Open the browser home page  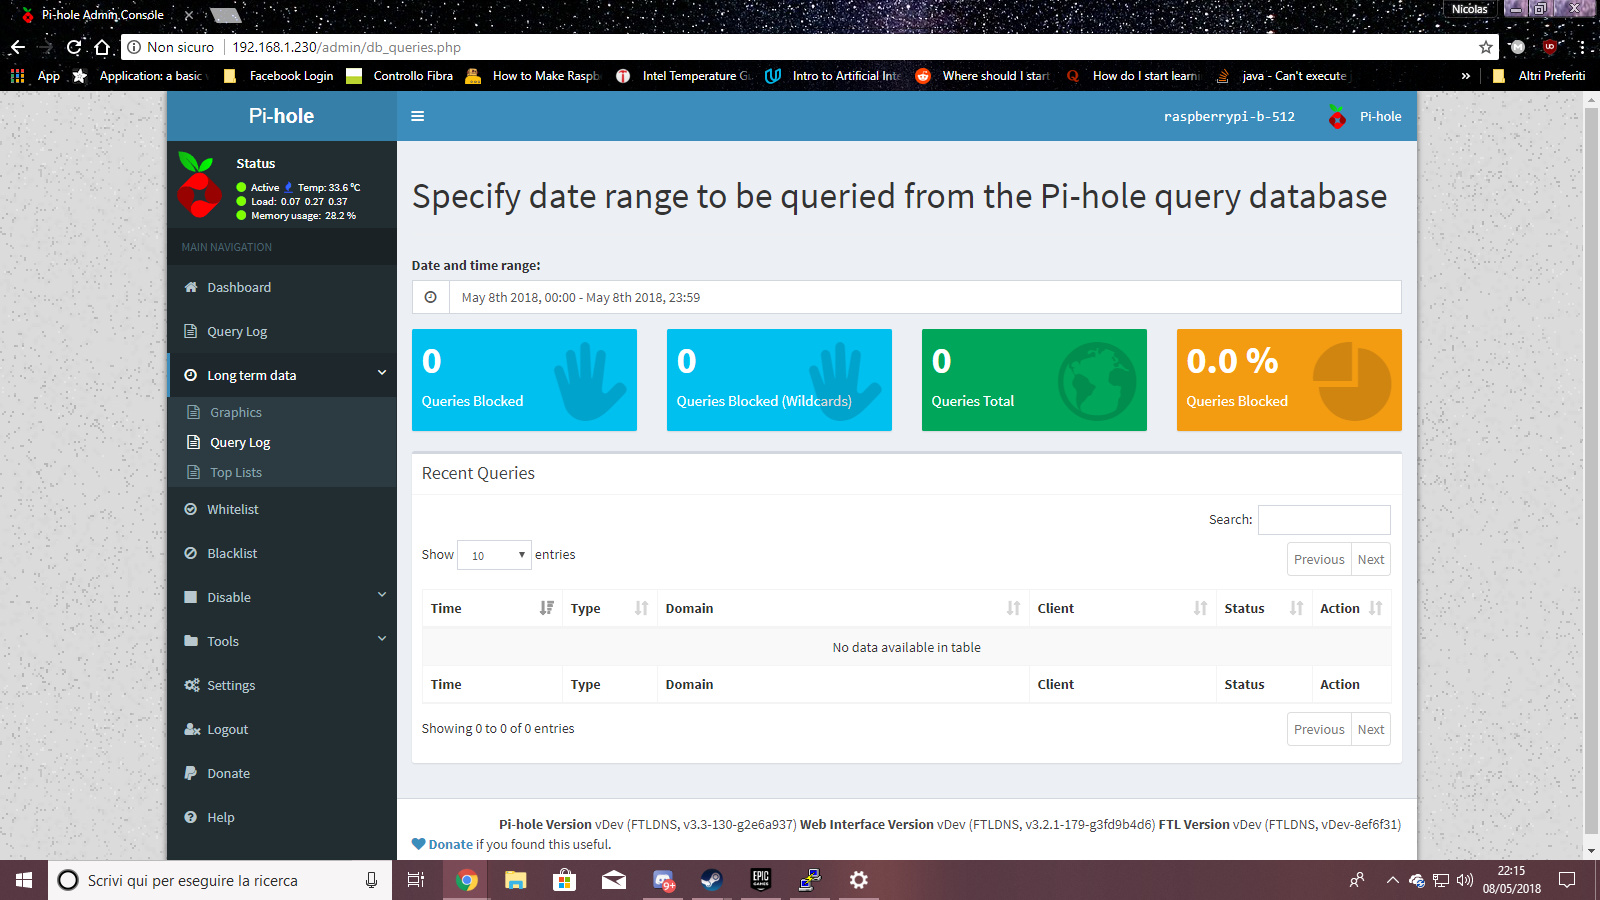[x=102, y=47]
